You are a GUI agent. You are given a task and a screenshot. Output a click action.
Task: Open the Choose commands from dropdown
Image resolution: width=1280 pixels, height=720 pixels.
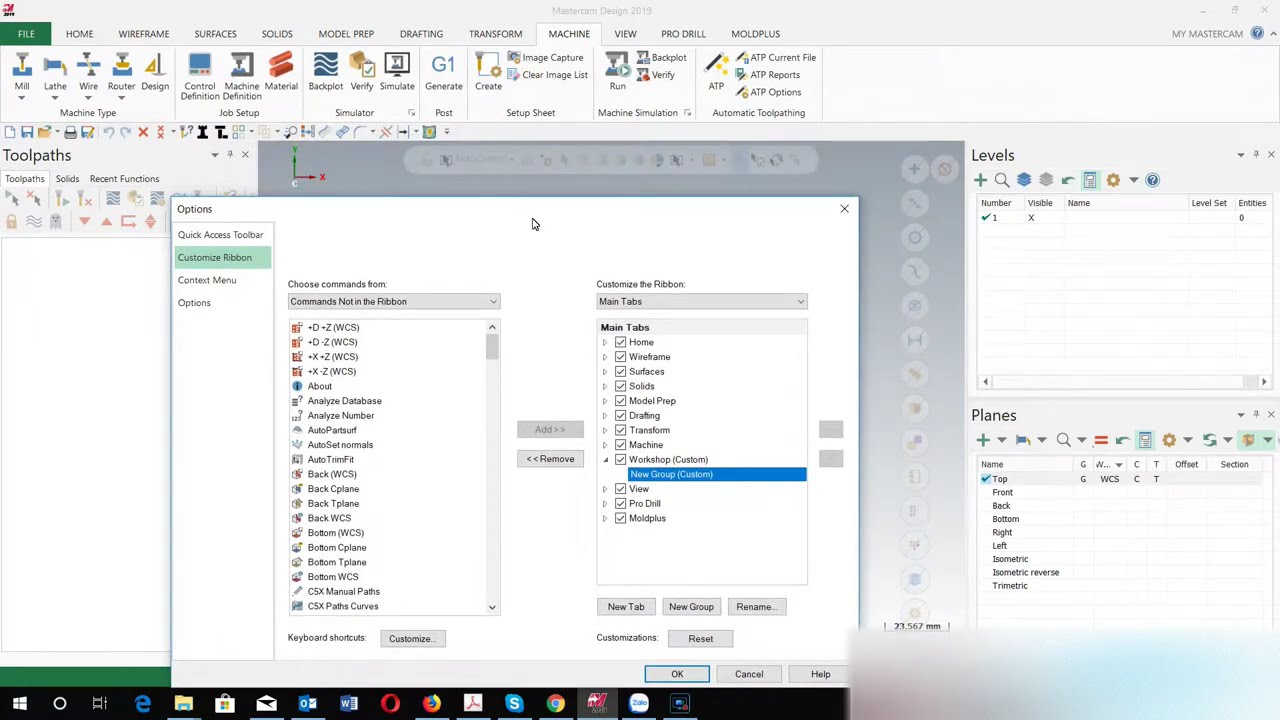coord(393,302)
